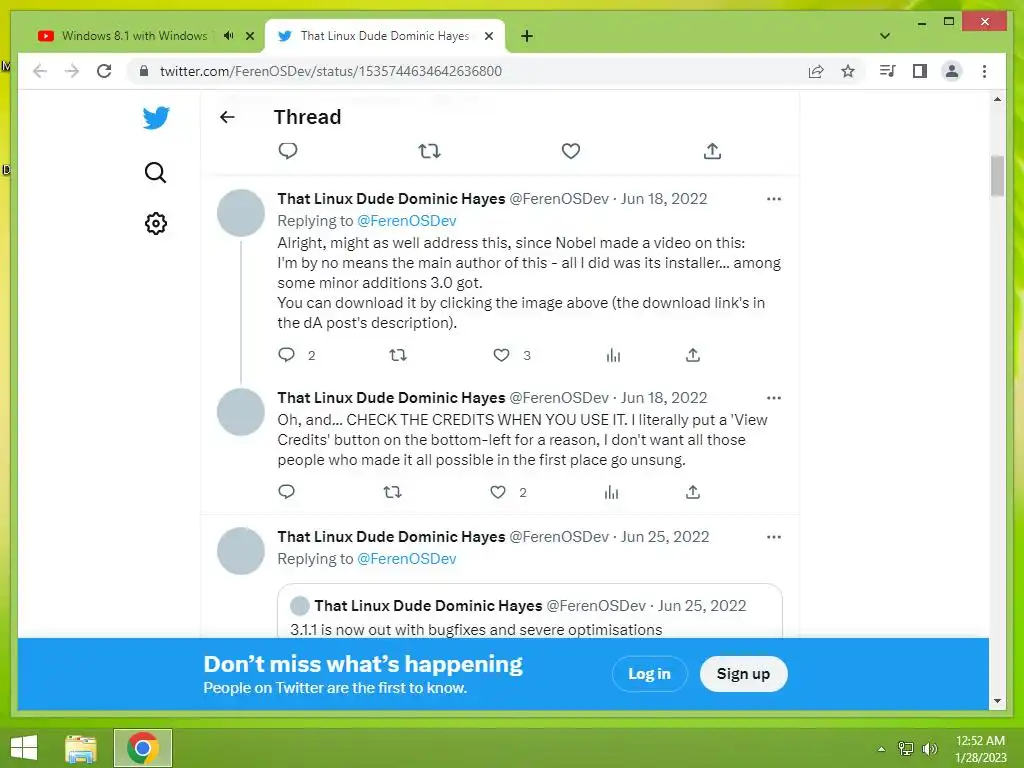The height and width of the screenshot is (768, 1024).
Task: View analytics of the 'Alright, might as well' tweet
Action: pyautogui.click(x=613, y=355)
